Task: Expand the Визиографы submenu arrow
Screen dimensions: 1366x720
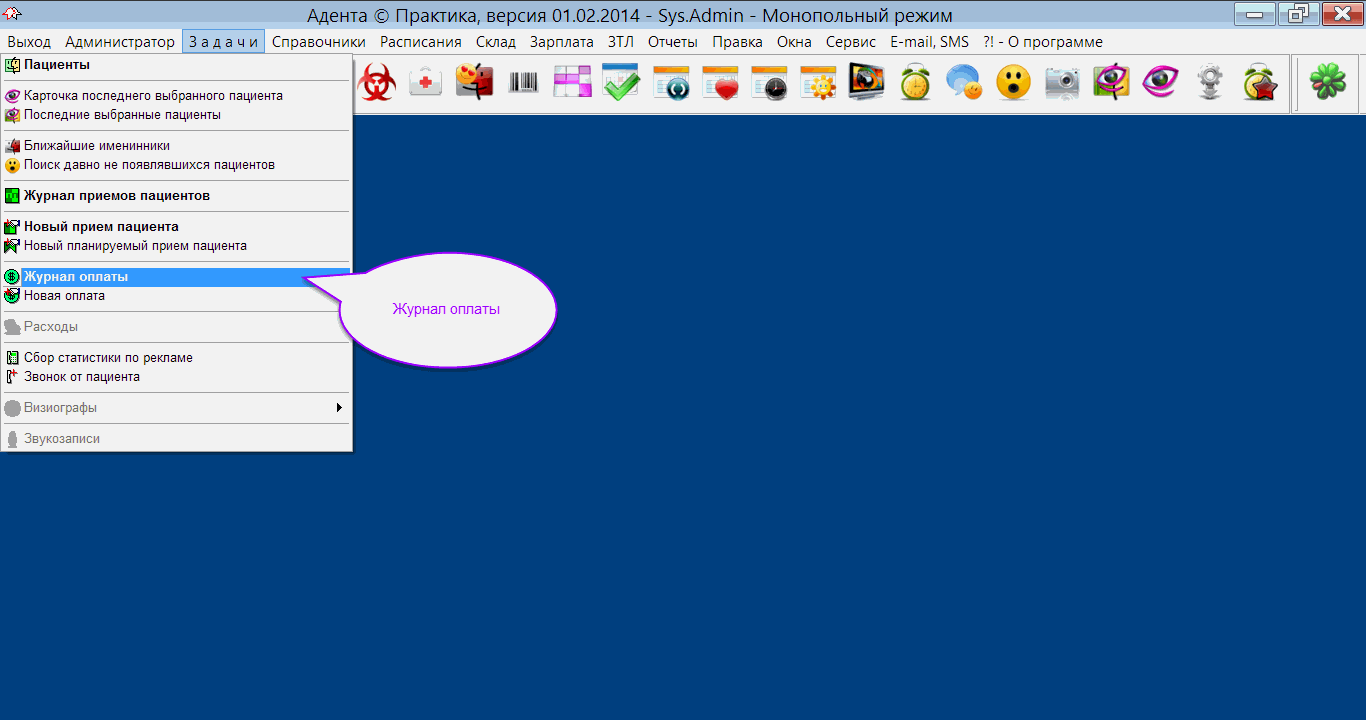Action: [339, 408]
